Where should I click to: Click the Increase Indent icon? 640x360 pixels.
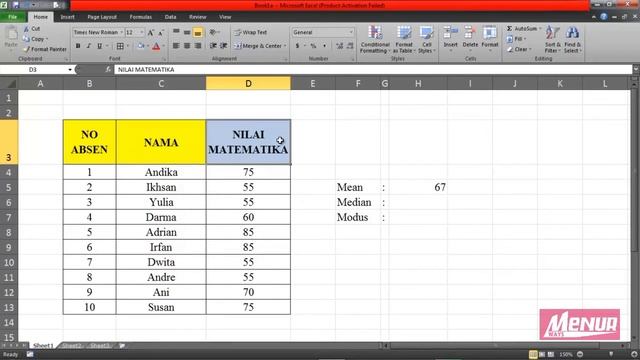pyautogui.click(x=224, y=46)
